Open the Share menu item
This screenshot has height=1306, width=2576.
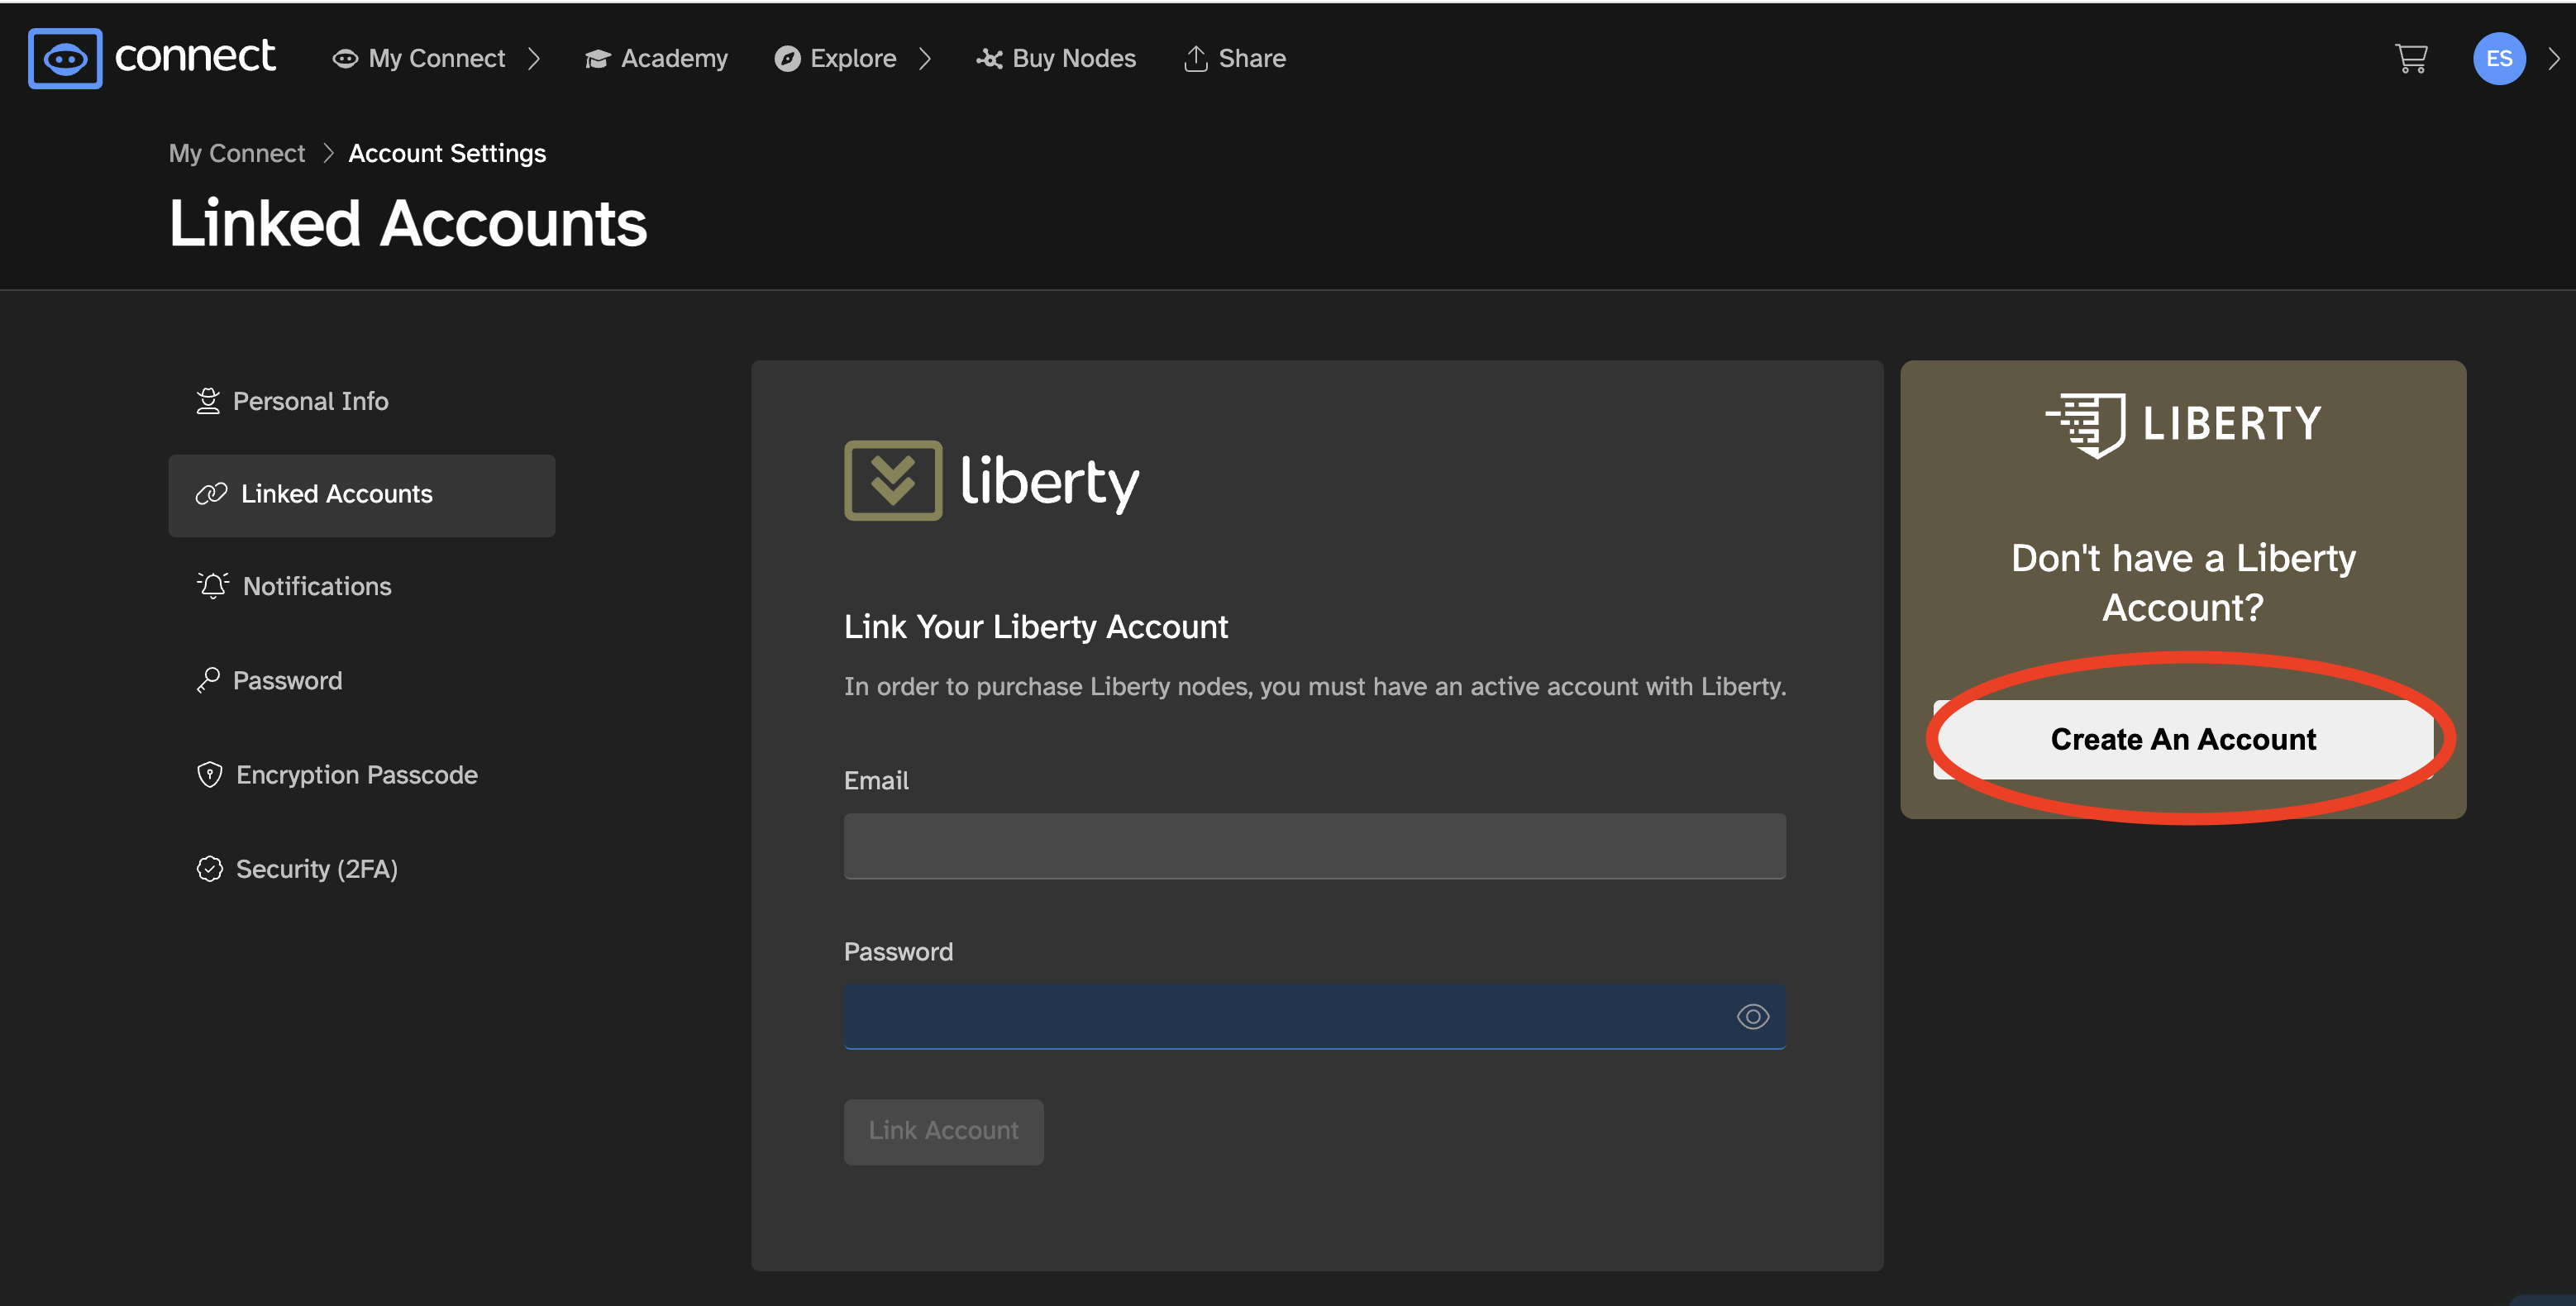pos(1234,59)
